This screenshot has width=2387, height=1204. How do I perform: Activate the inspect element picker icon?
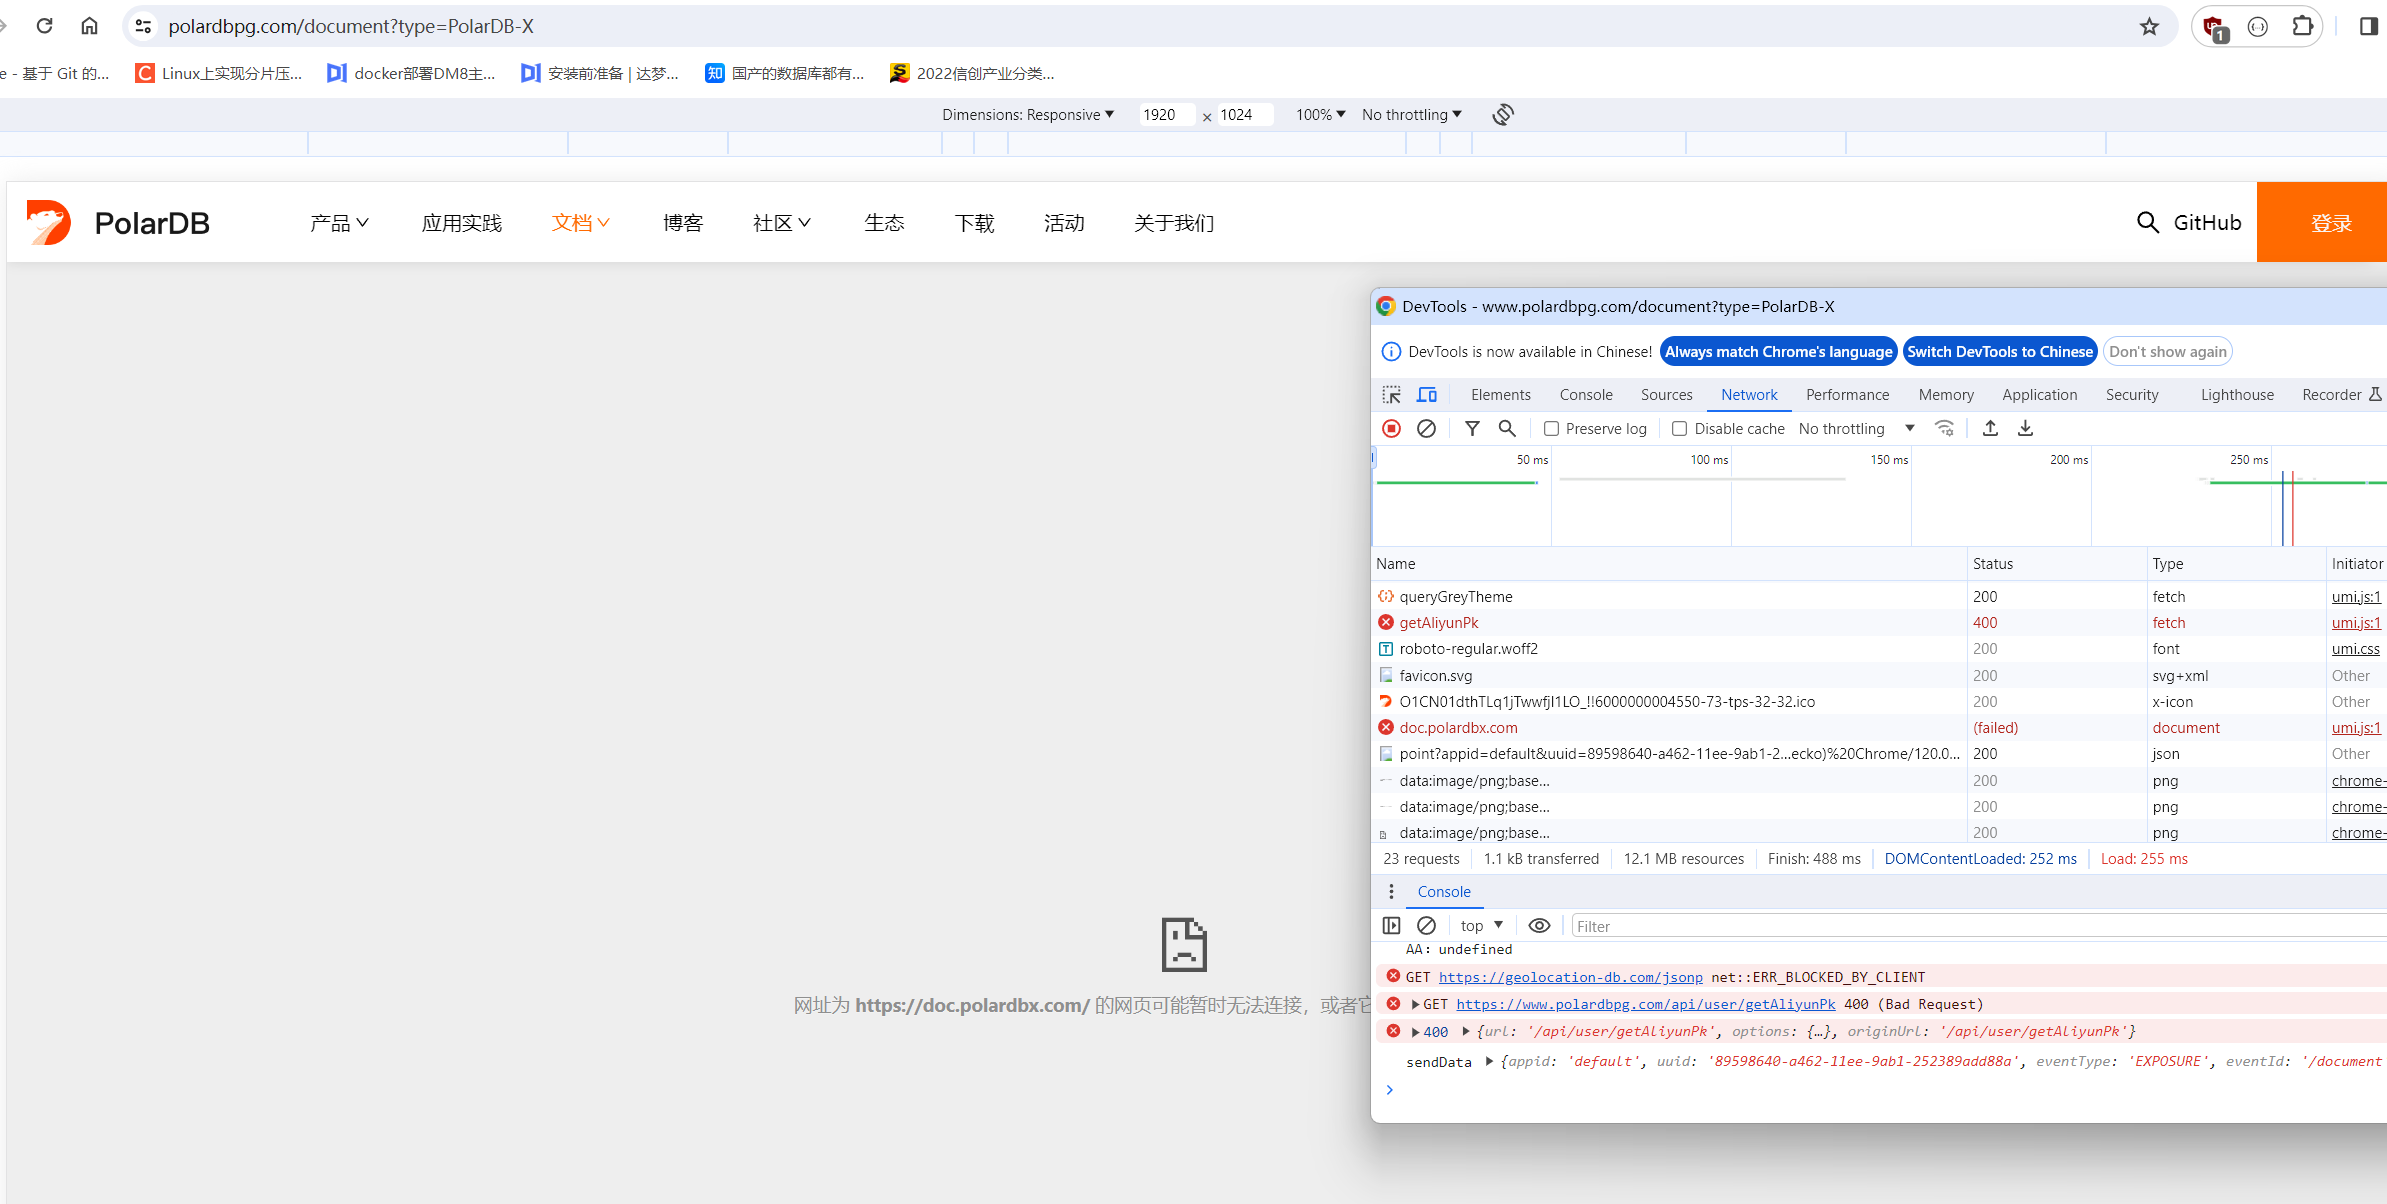pos(1391,395)
